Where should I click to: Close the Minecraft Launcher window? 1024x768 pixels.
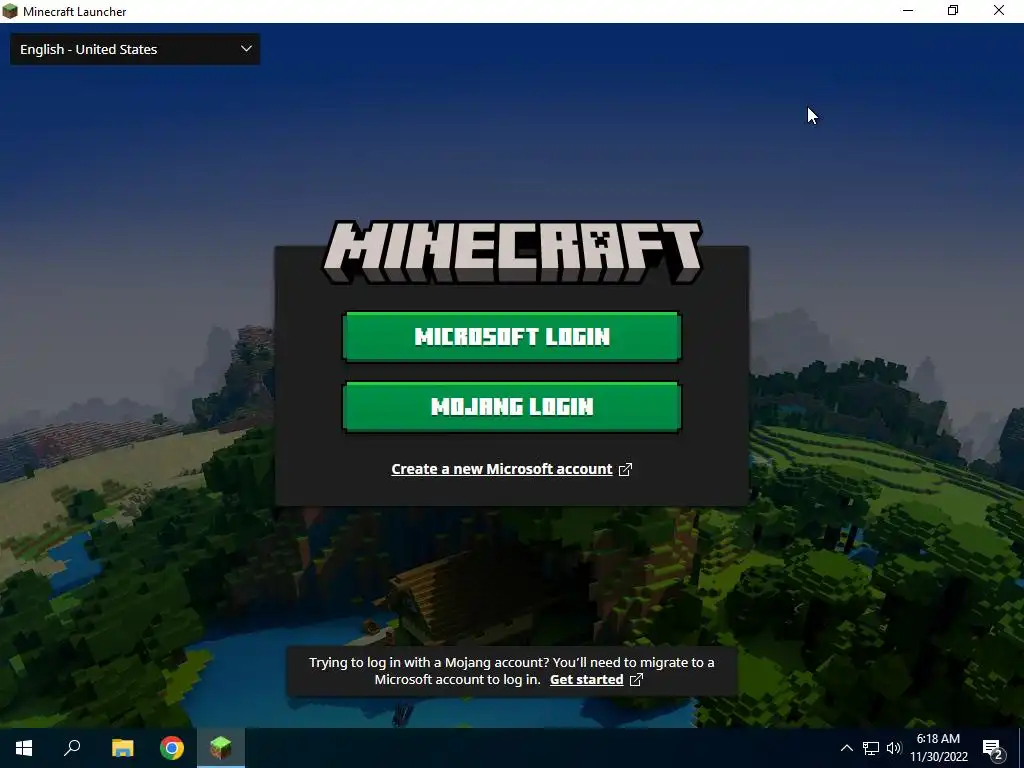(x=999, y=10)
